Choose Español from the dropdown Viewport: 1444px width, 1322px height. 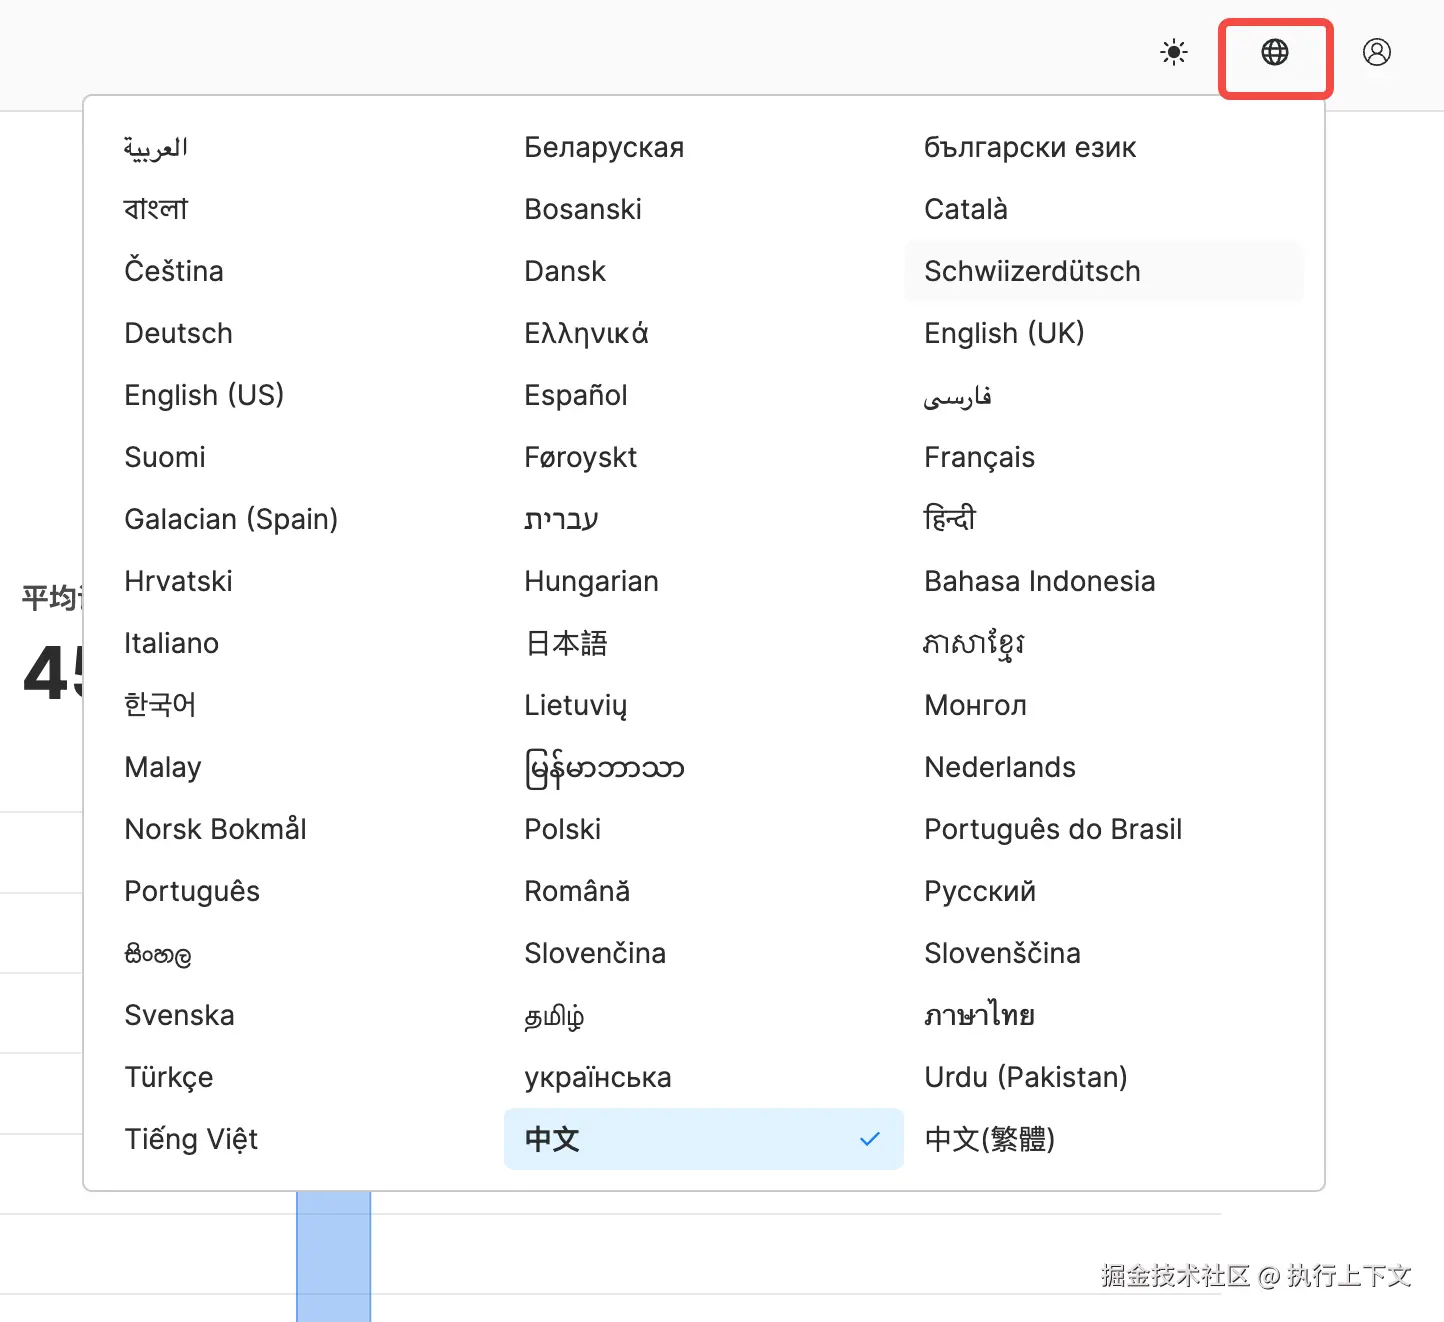576,395
